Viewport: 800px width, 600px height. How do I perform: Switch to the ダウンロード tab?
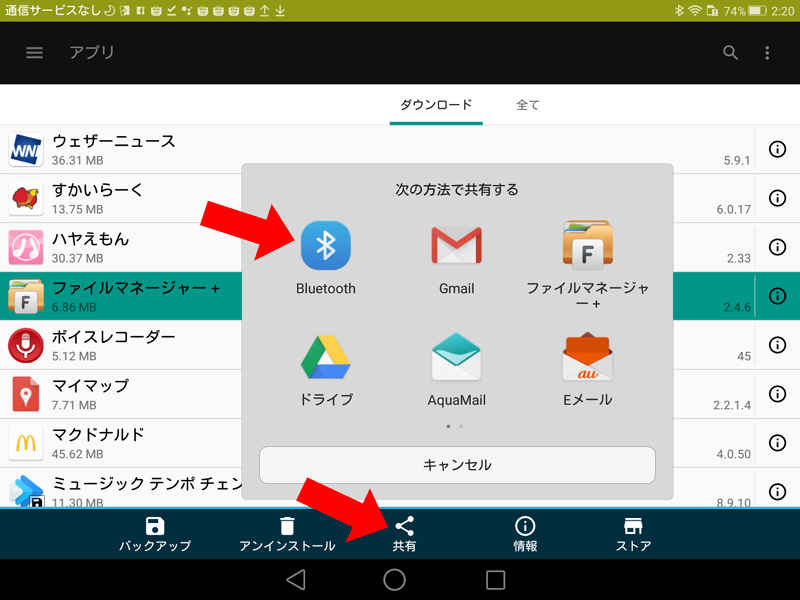coord(436,105)
